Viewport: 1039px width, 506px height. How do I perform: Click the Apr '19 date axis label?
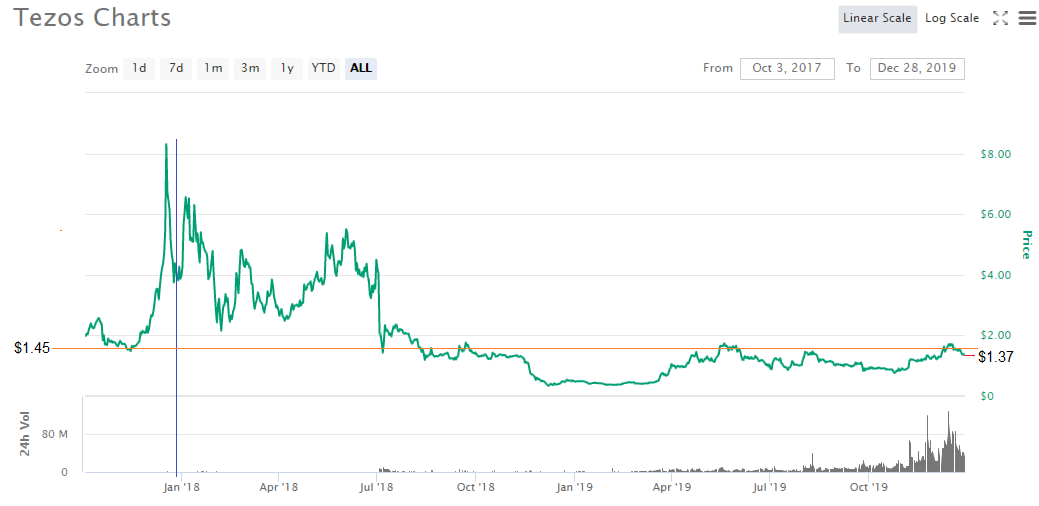pos(671,487)
